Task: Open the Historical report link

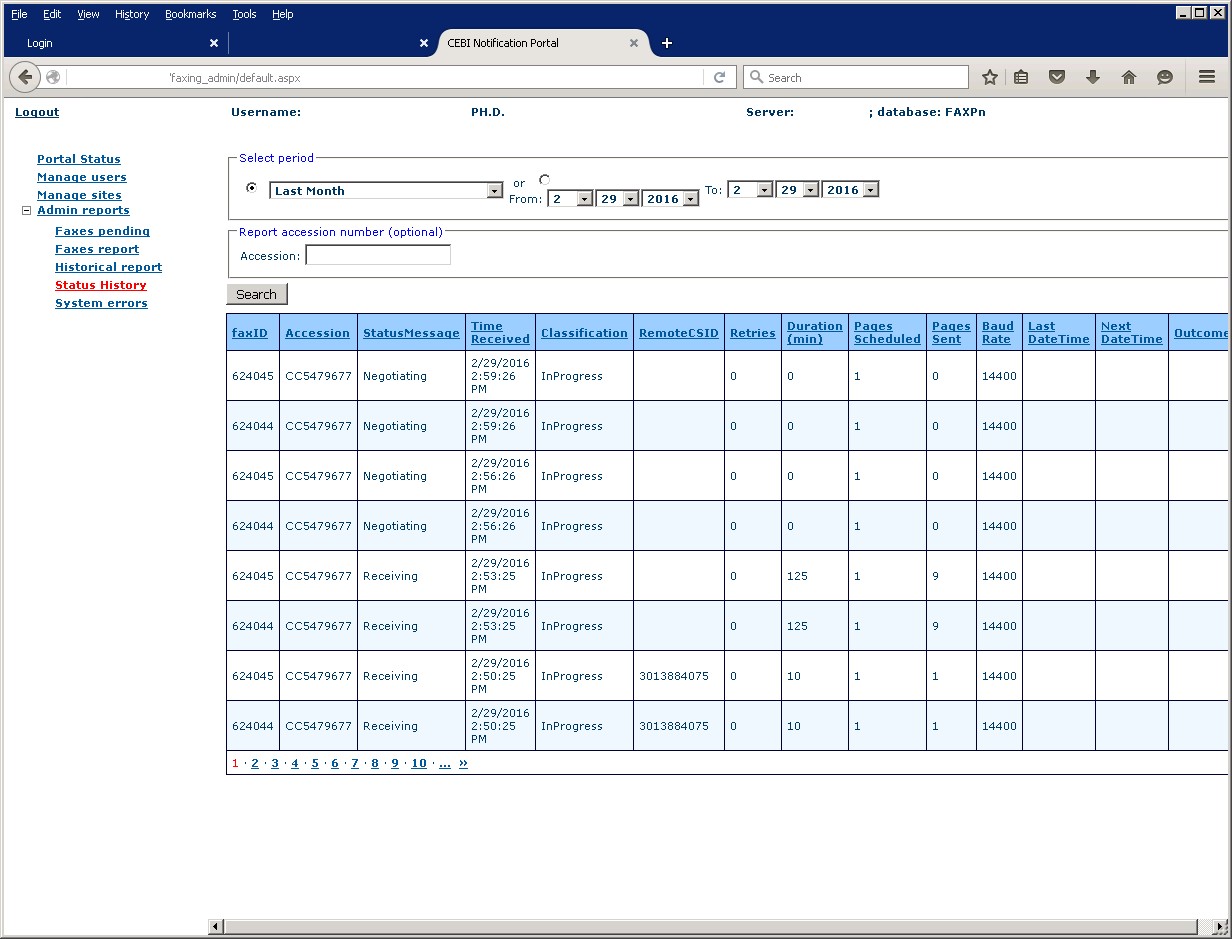Action: 108,267
